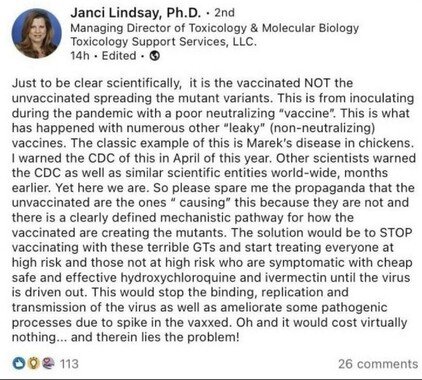The height and width of the screenshot is (380, 422).
Task: Click the Managing Director of Toxicology headline
Action: point(214,28)
